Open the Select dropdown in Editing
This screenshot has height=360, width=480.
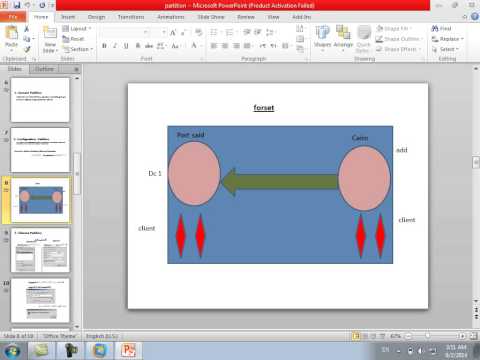pyautogui.click(x=445, y=49)
